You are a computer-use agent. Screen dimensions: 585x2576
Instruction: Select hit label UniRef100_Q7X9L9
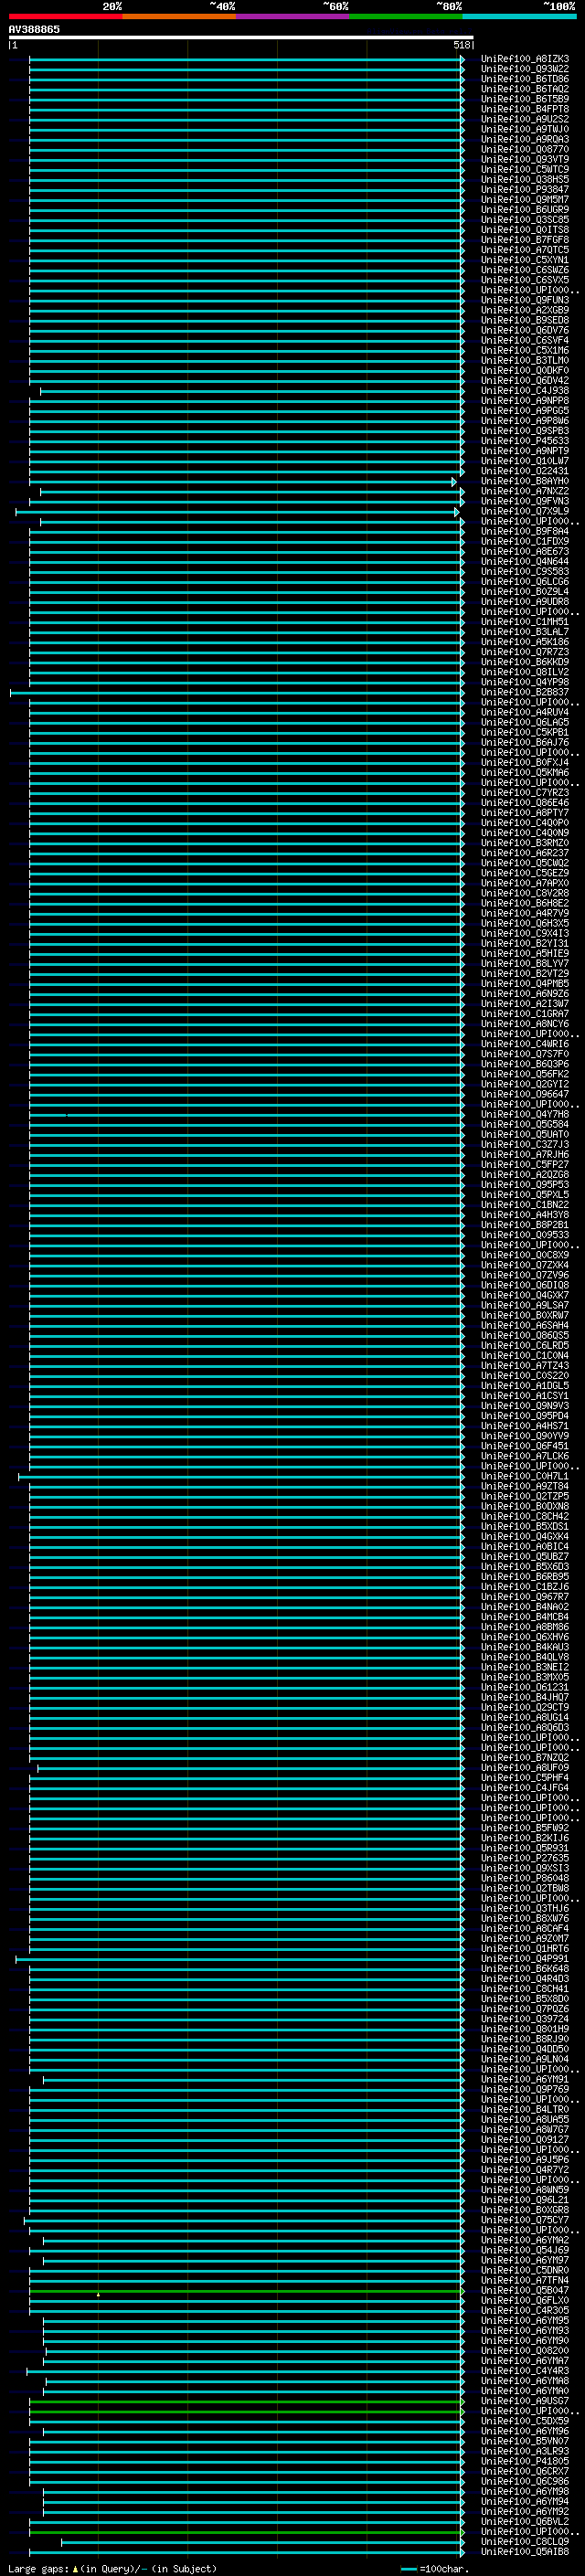coord(525,512)
